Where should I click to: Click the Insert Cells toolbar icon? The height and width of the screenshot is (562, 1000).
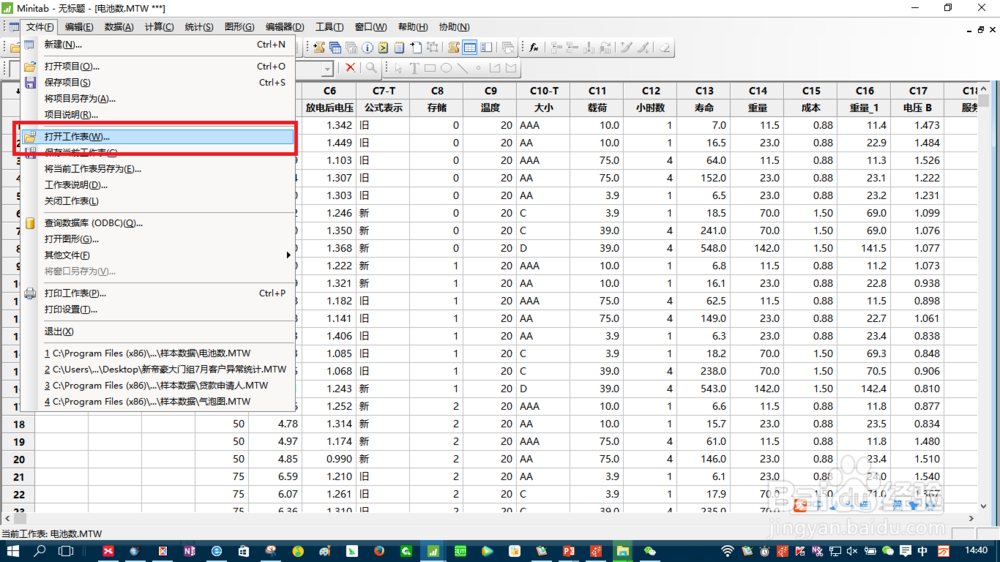pos(556,47)
